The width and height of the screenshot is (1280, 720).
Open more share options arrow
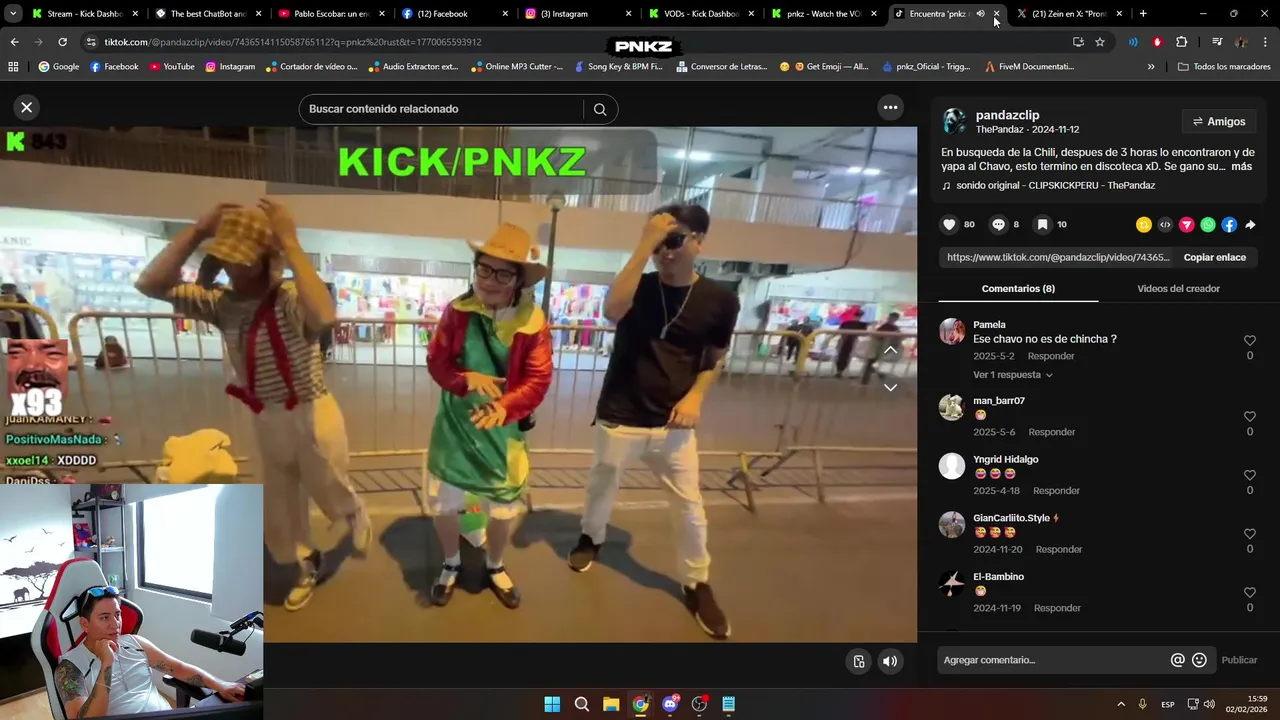1250,225
